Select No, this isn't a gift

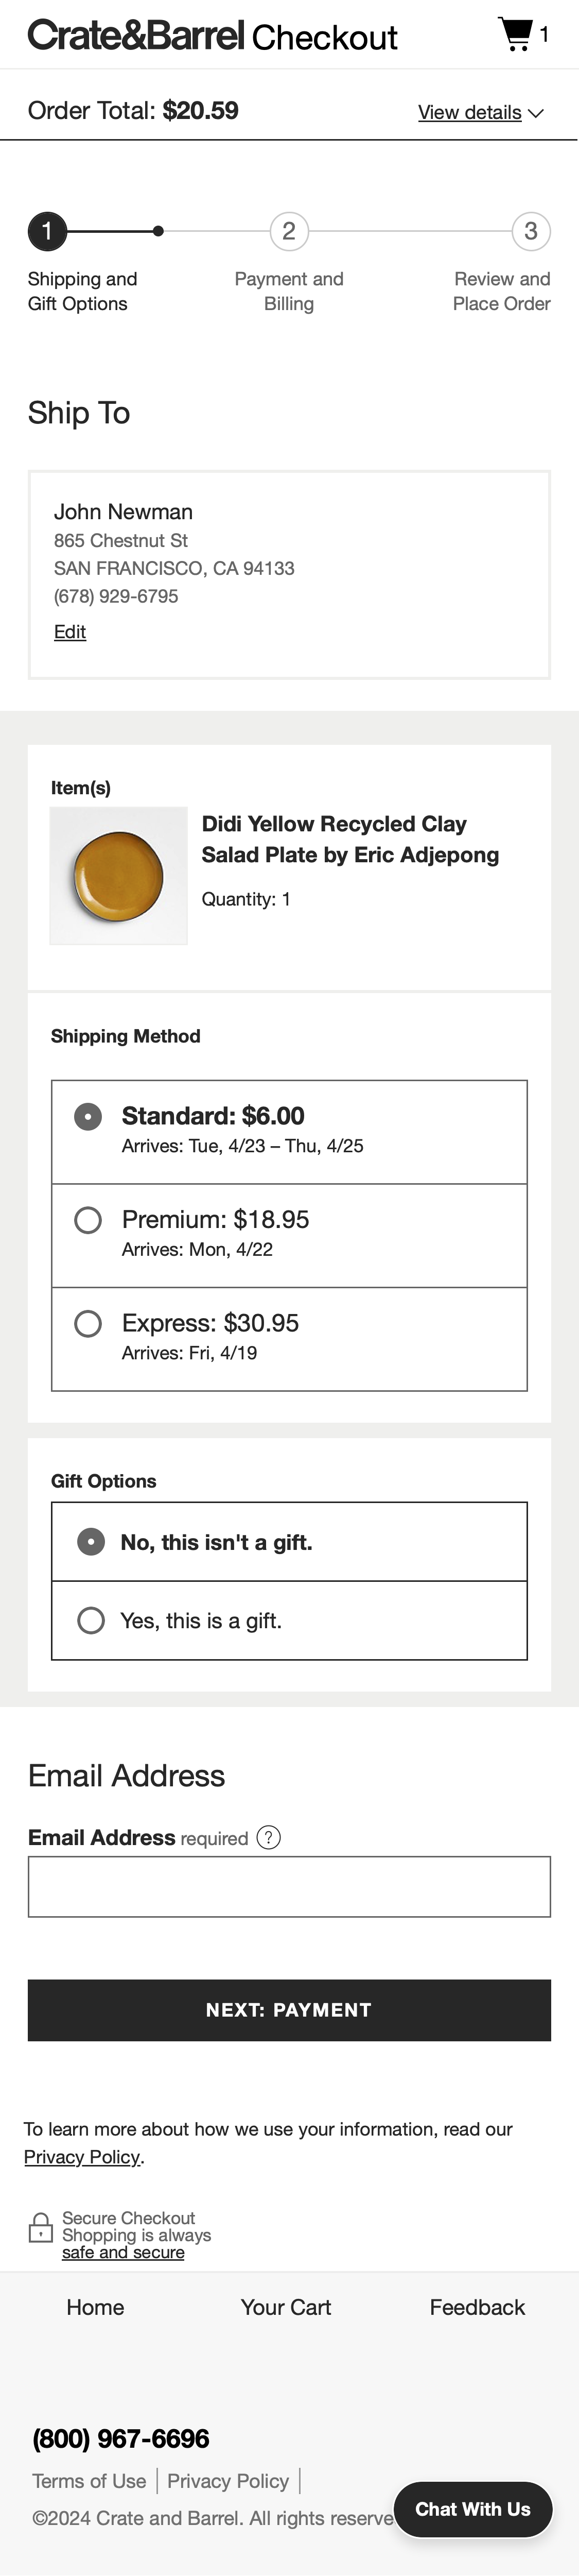tap(89, 1542)
